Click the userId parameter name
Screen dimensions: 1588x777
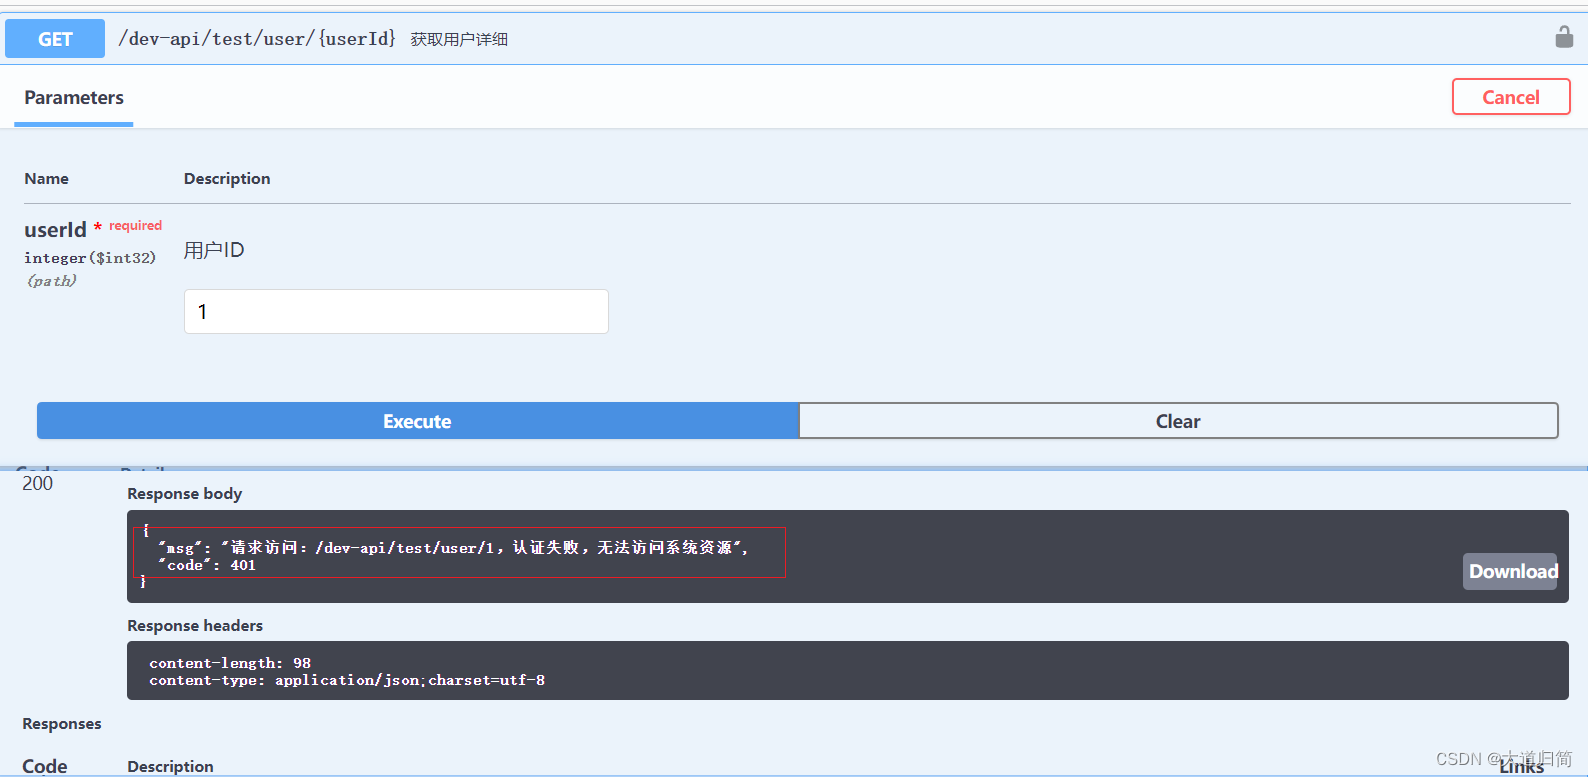pos(55,230)
